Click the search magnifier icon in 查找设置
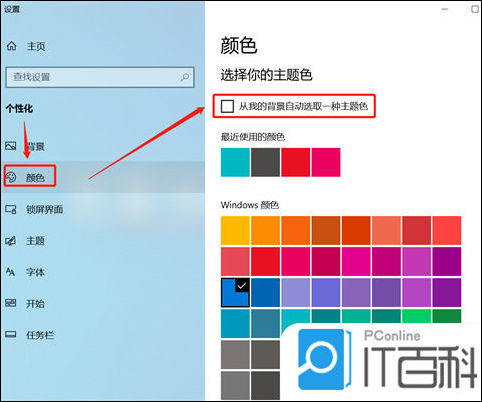Viewport: 482px width, 402px height. [x=185, y=77]
